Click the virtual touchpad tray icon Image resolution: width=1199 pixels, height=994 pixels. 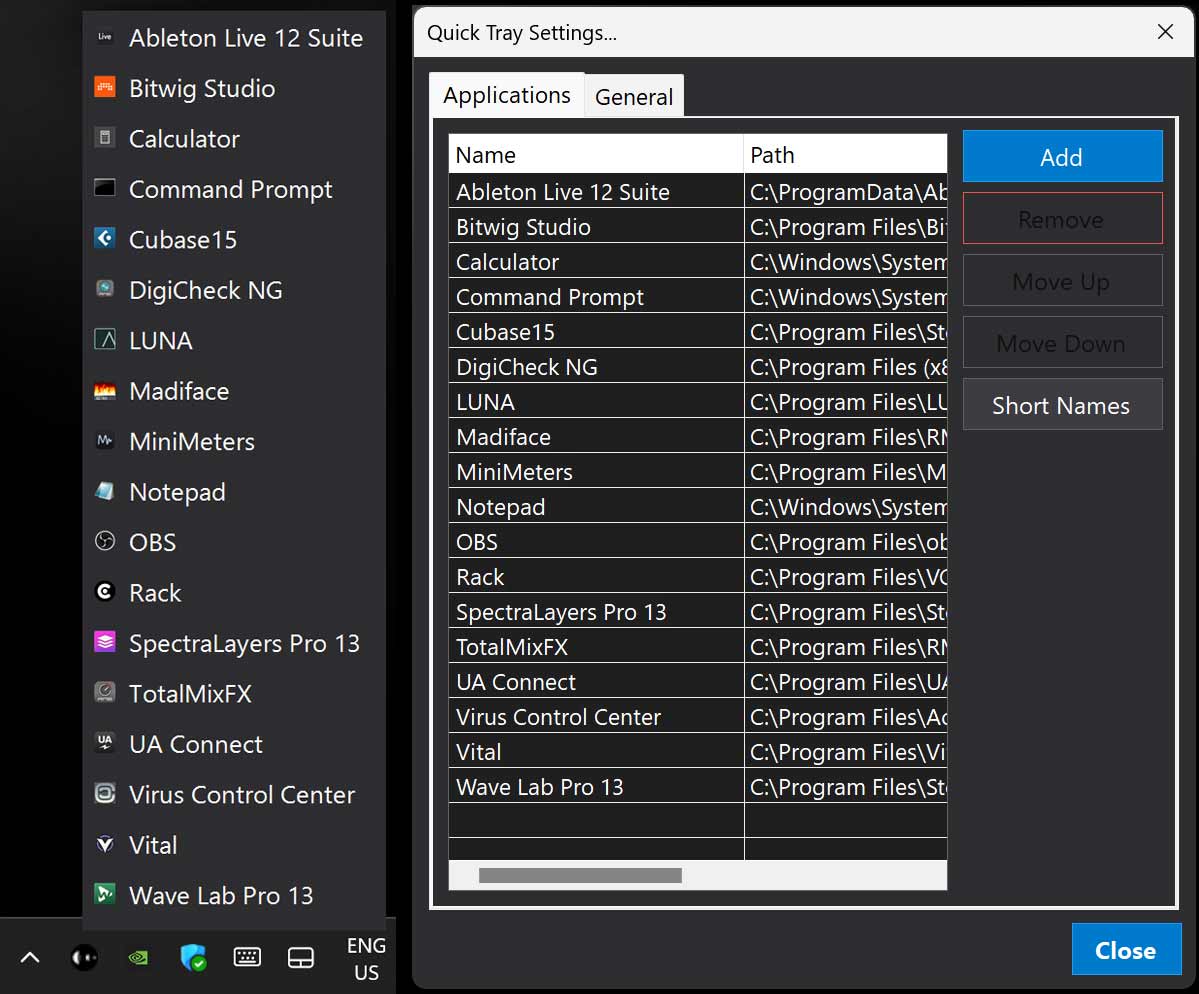tap(301, 957)
